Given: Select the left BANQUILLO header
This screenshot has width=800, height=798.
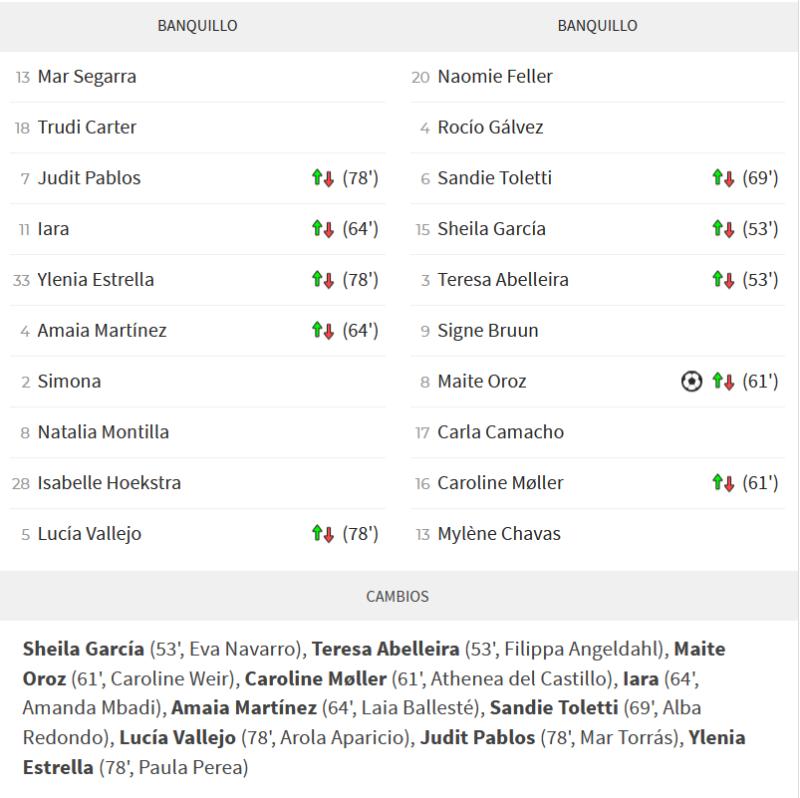Looking at the screenshot, I should click(x=197, y=26).
